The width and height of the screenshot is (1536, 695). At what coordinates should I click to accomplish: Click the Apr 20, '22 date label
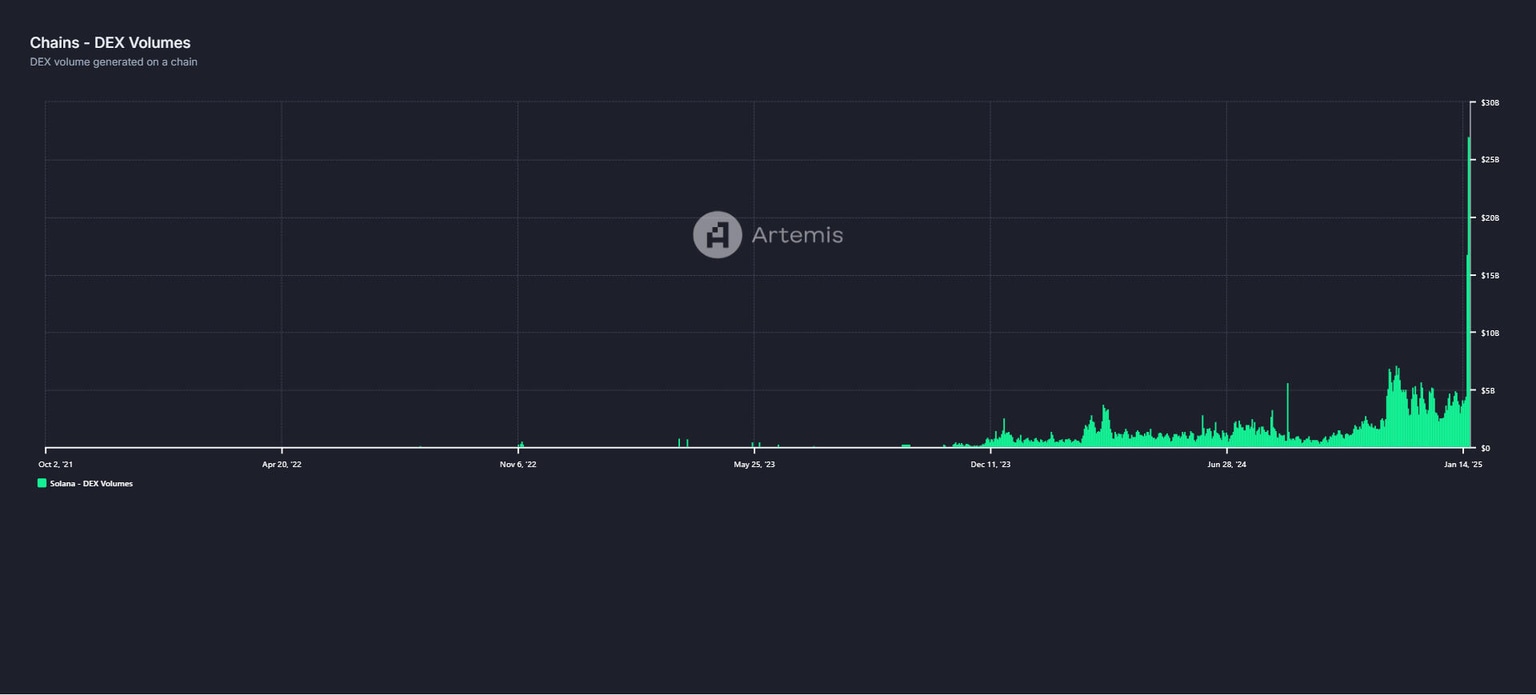coord(283,464)
